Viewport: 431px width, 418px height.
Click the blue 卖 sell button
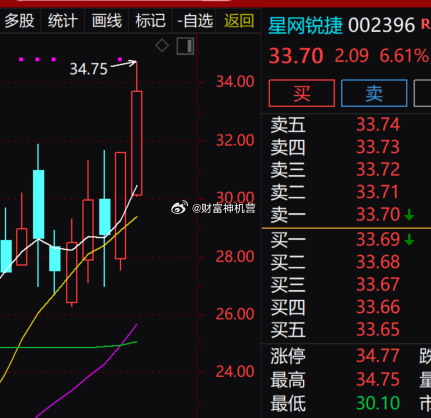374,93
